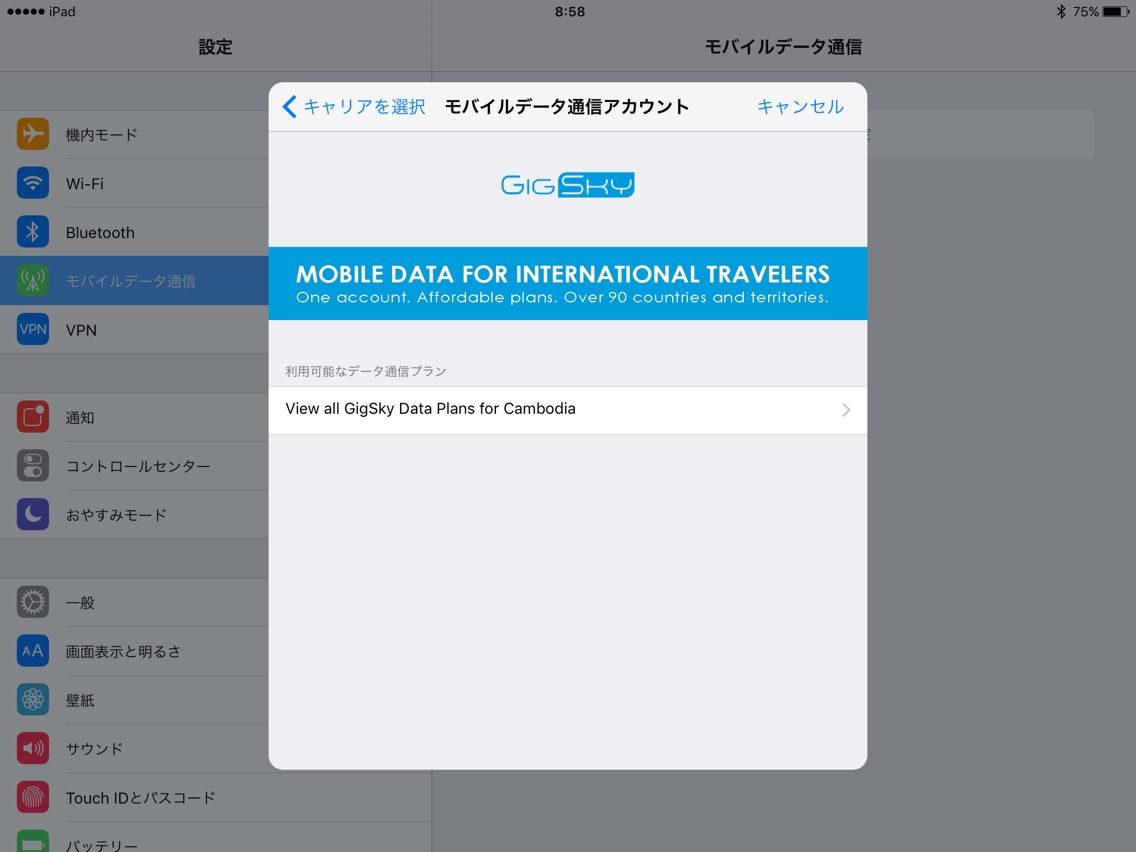Tap the GigSky logo
The height and width of the screenshot is (852, 1136).
[x=567, y=185]
